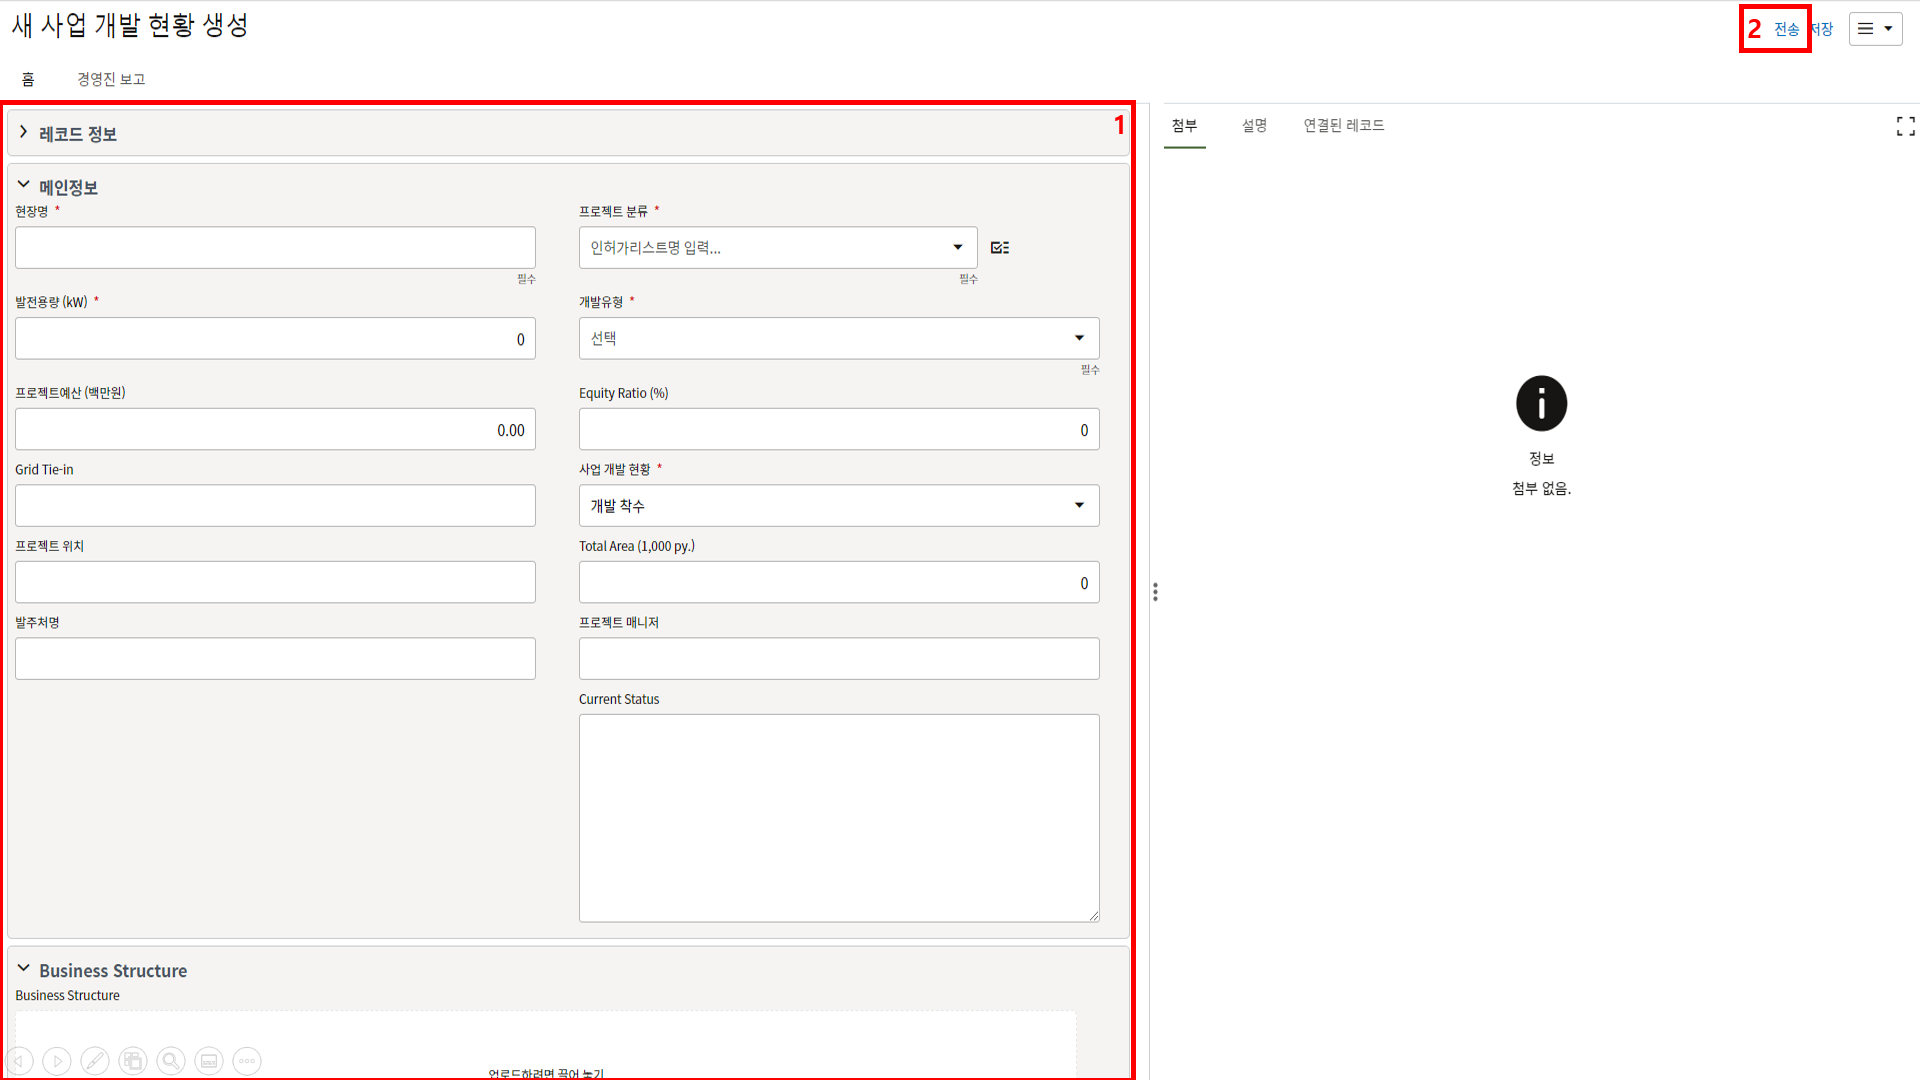Click the 전송 submit button
Image resolution: width=1920 pixels, height=1080 pixels.
pyautogui.click(x=1786, y=29)
